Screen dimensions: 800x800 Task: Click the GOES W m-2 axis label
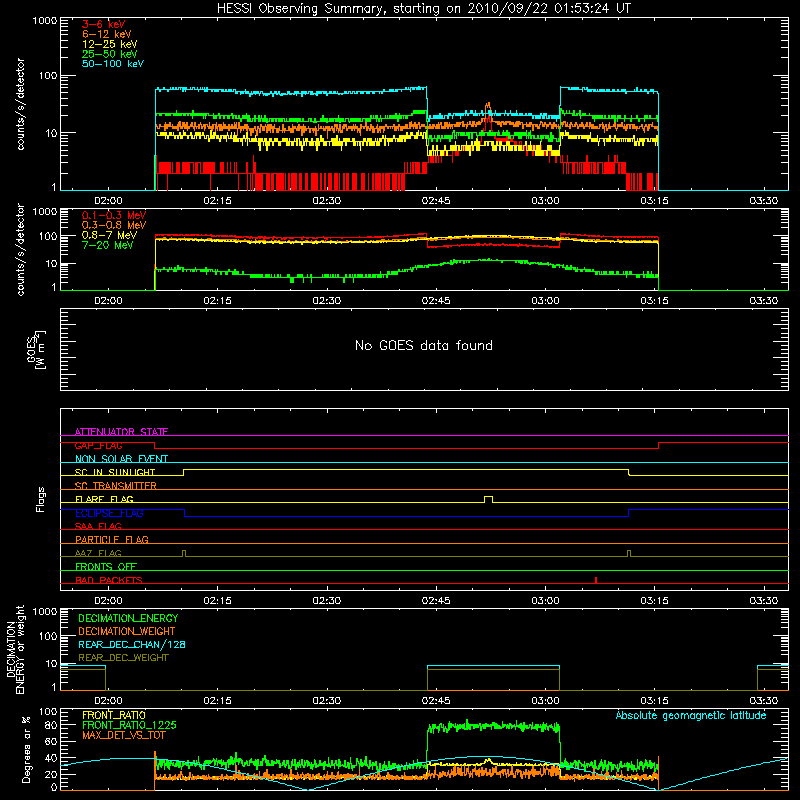point(36,349)
